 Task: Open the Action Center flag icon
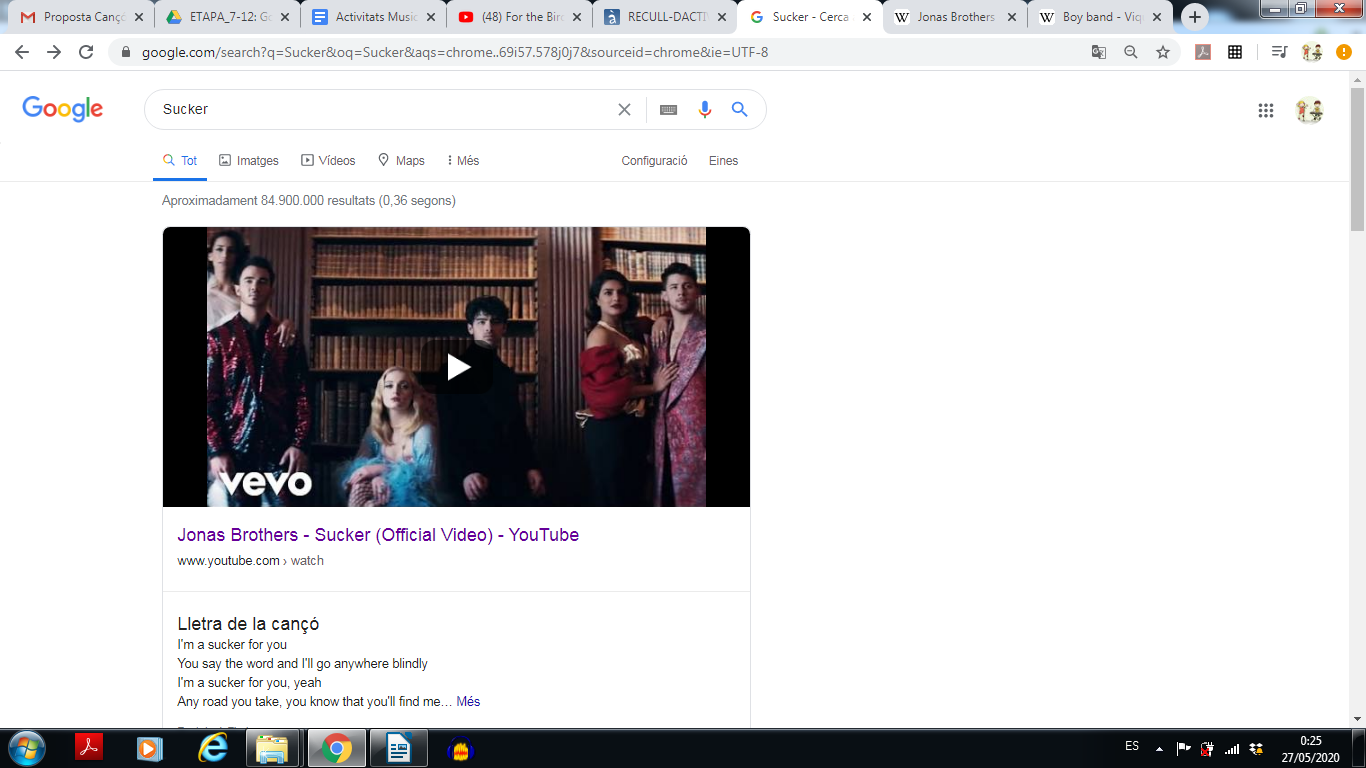1183,748
